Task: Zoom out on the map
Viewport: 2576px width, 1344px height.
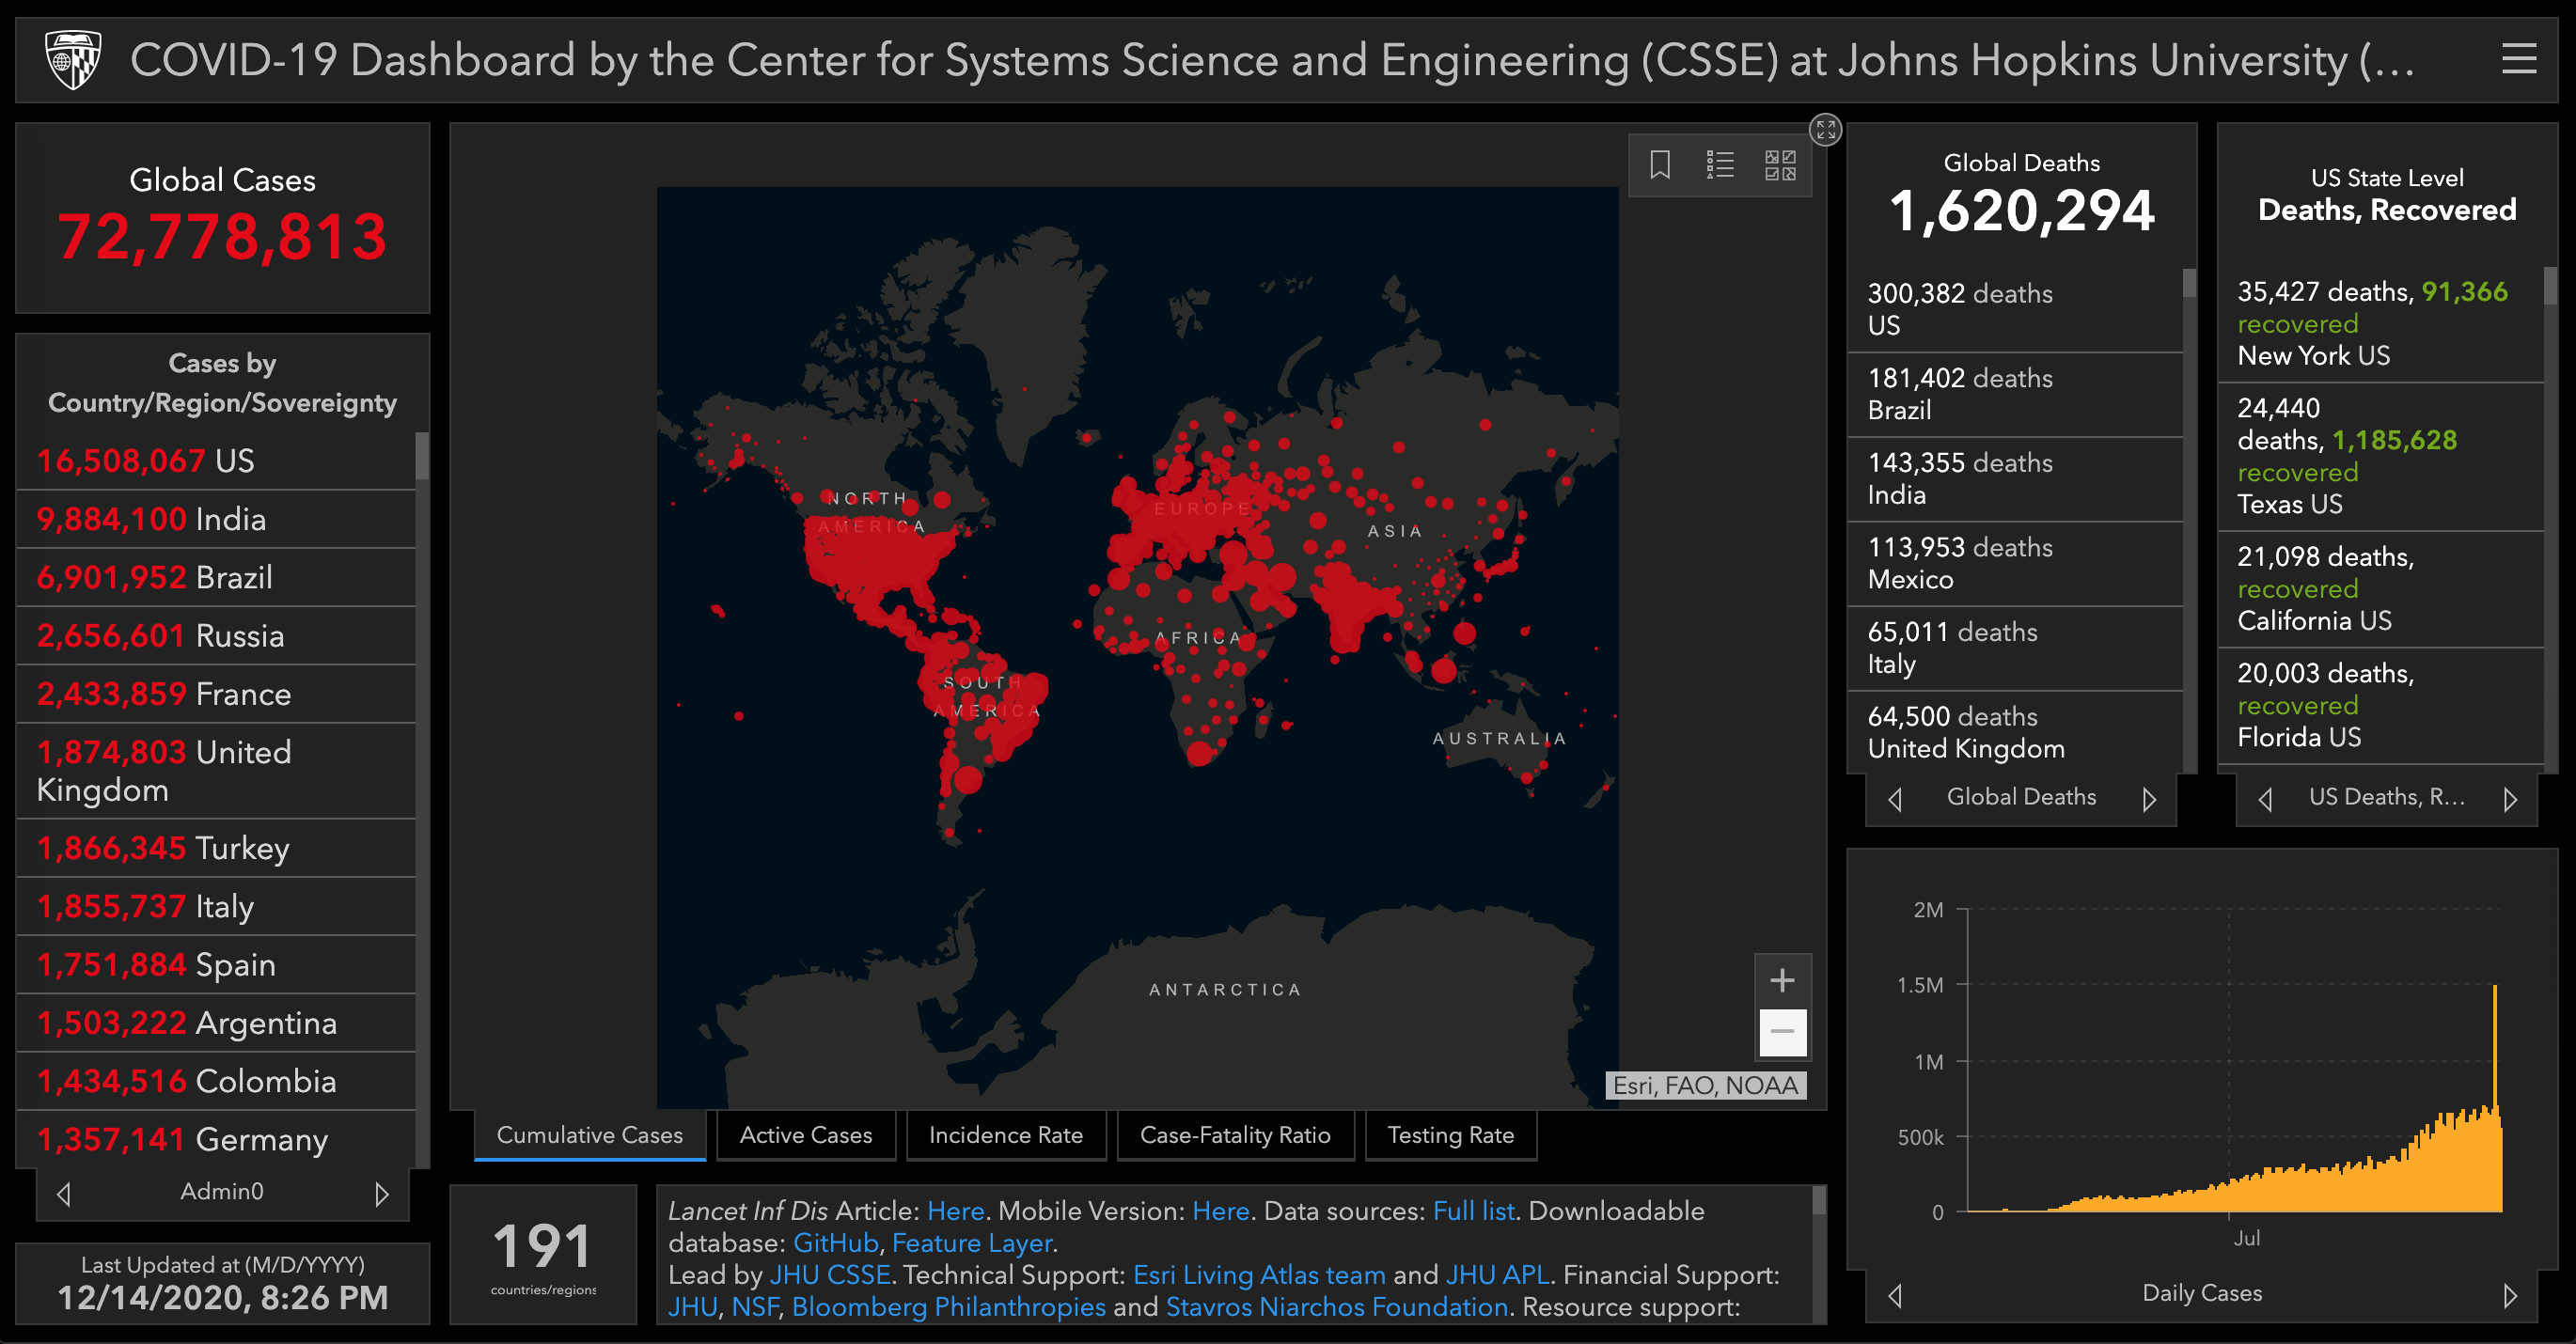Action: [1782, 1032]
